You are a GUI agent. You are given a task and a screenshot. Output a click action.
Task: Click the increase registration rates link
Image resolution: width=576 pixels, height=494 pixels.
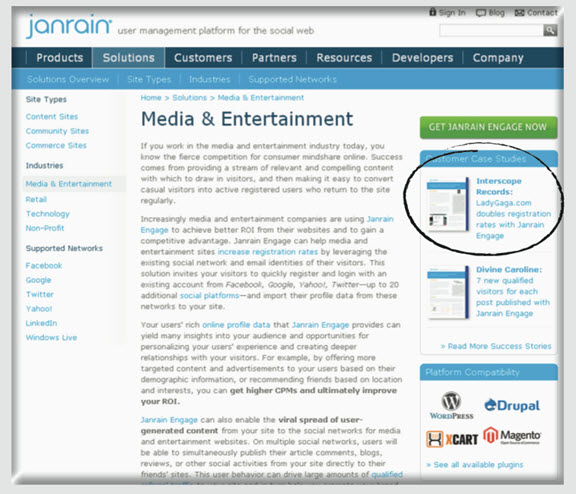pyautogui.click(x=268, y=252)
